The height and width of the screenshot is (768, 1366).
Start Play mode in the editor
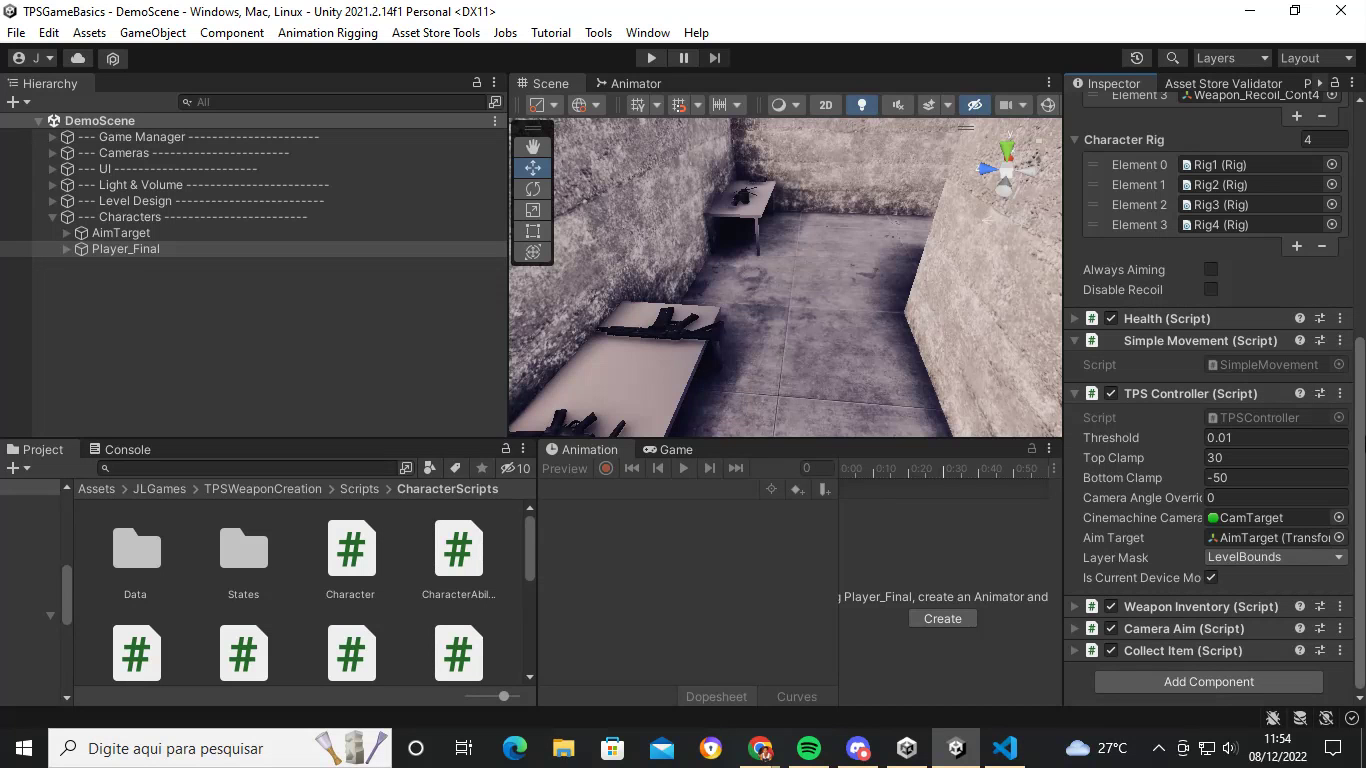pos(651,58)
